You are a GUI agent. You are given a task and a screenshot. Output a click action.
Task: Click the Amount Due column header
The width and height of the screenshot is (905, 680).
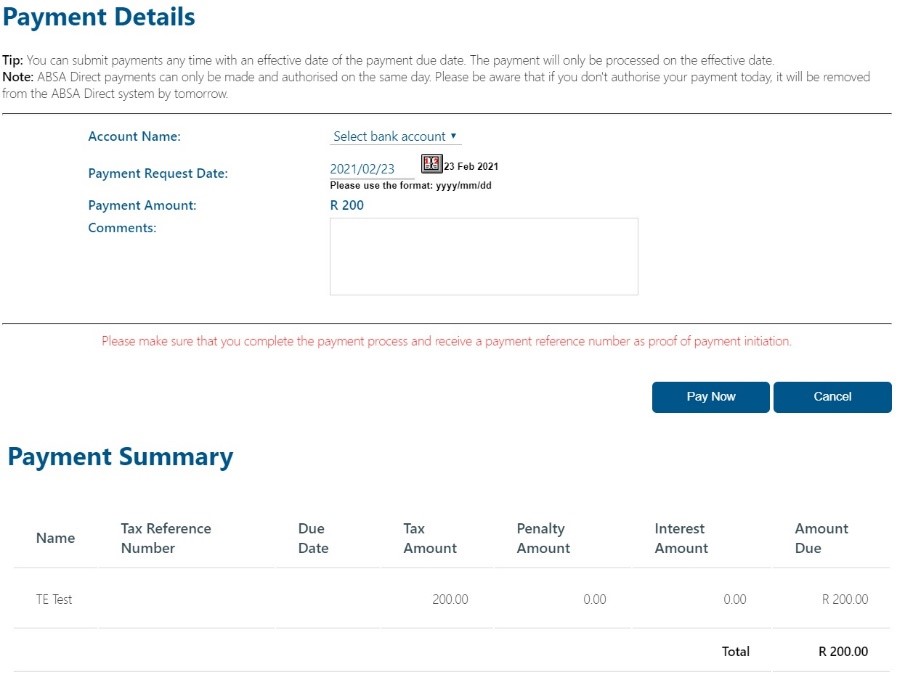[x=821, y=538]
